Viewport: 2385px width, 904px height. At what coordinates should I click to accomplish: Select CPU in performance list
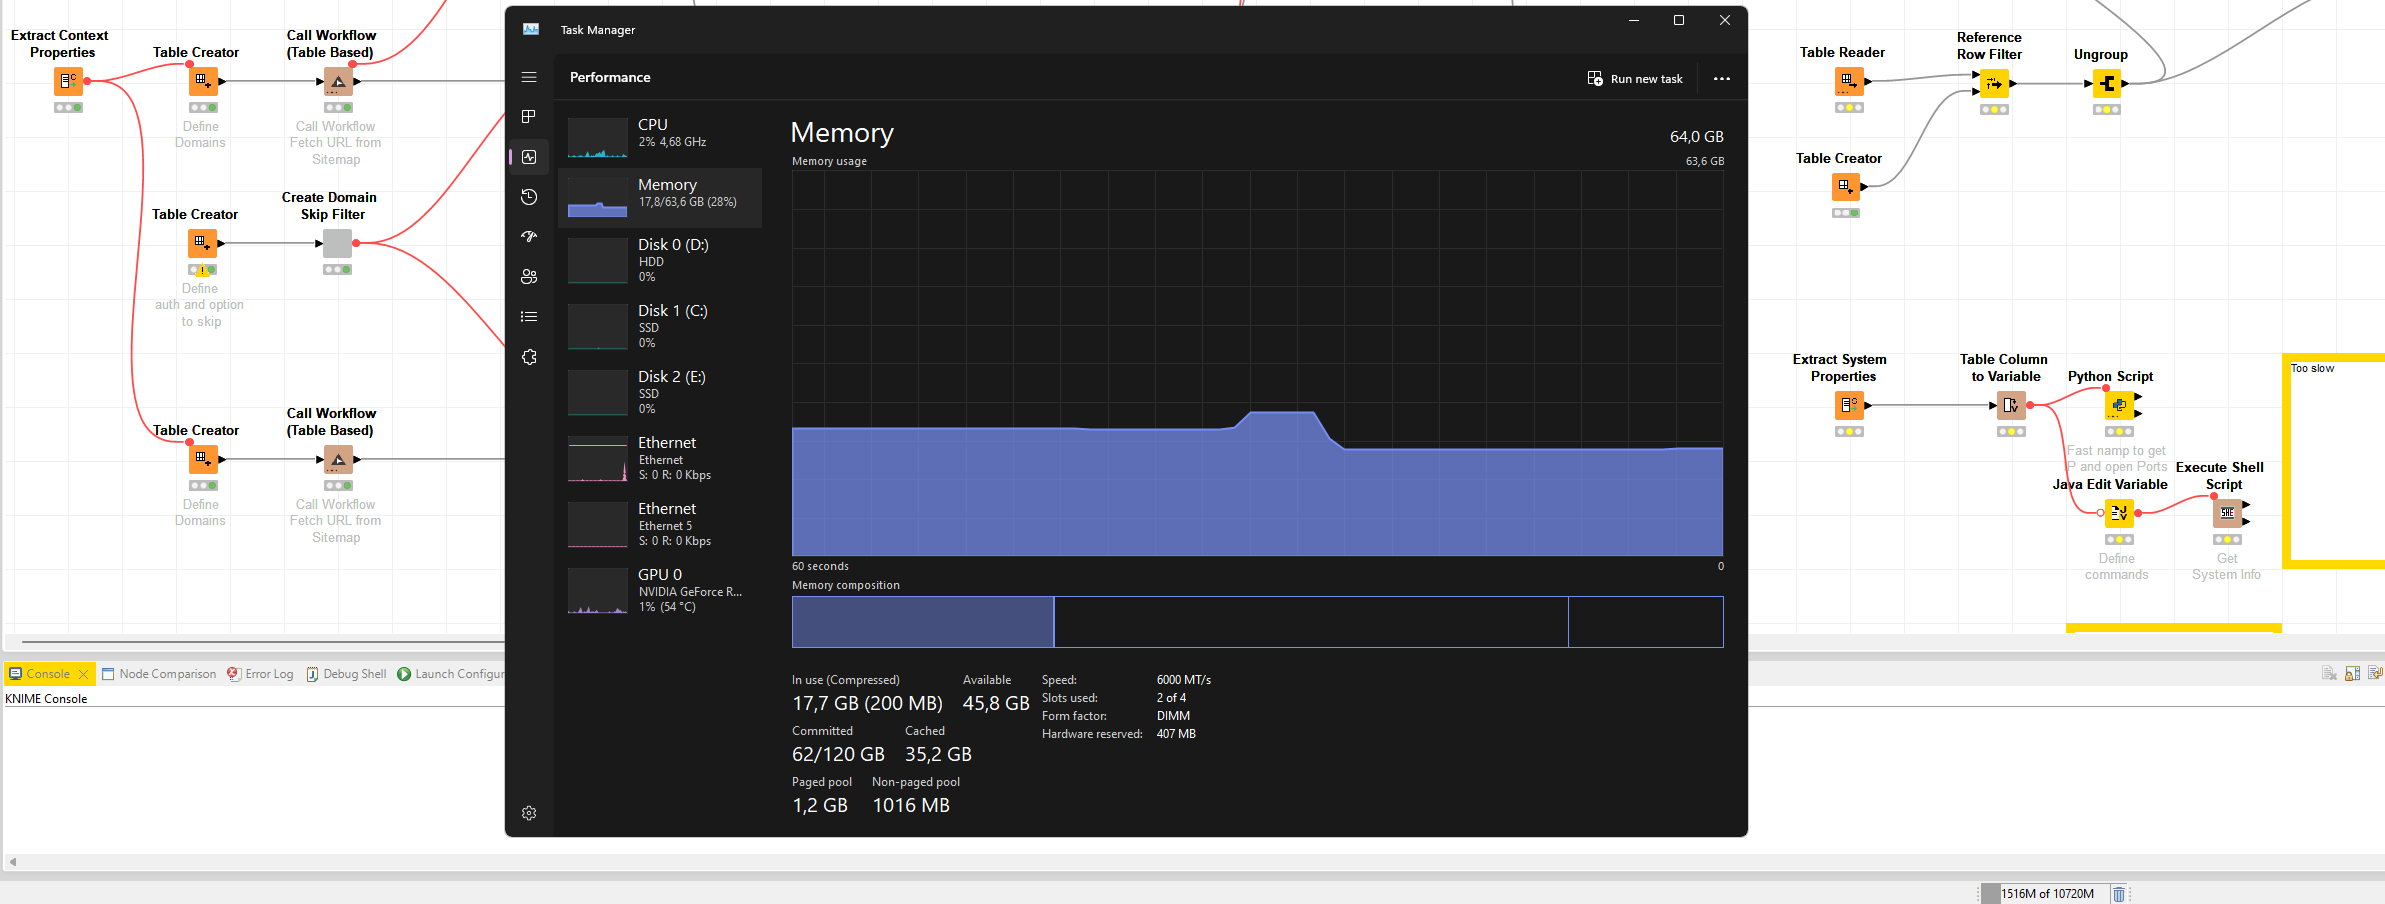(660, 137)
